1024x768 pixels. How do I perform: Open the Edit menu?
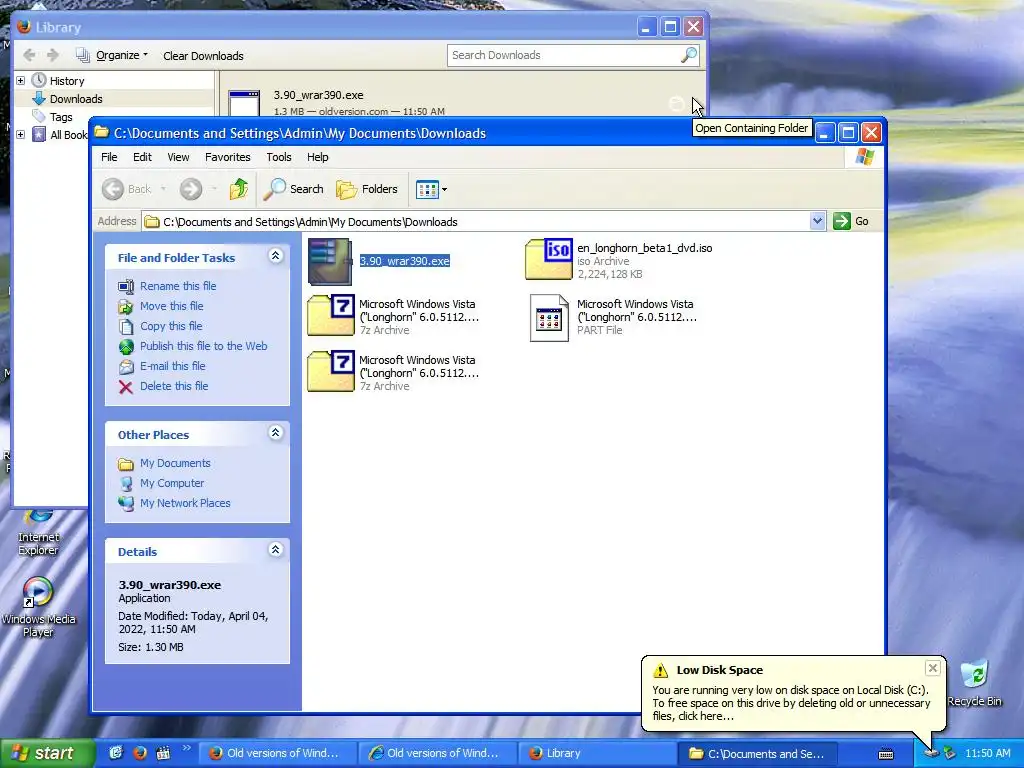point(142,157)
